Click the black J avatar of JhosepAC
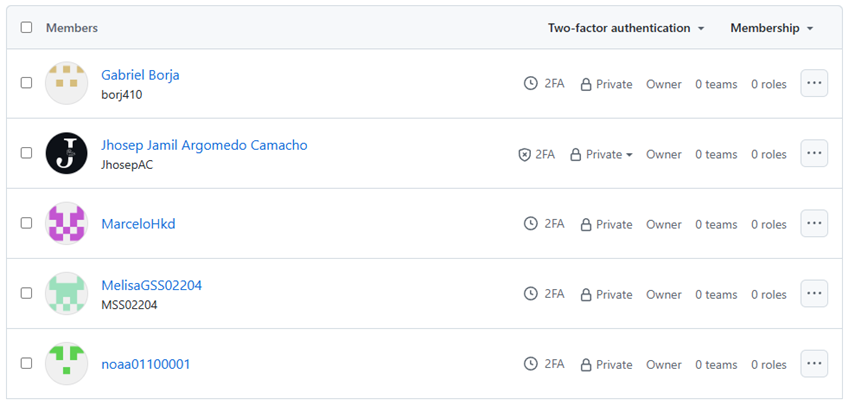Image resolution: width=855 pixels, height=419 pixels. [x=67, y=153]
